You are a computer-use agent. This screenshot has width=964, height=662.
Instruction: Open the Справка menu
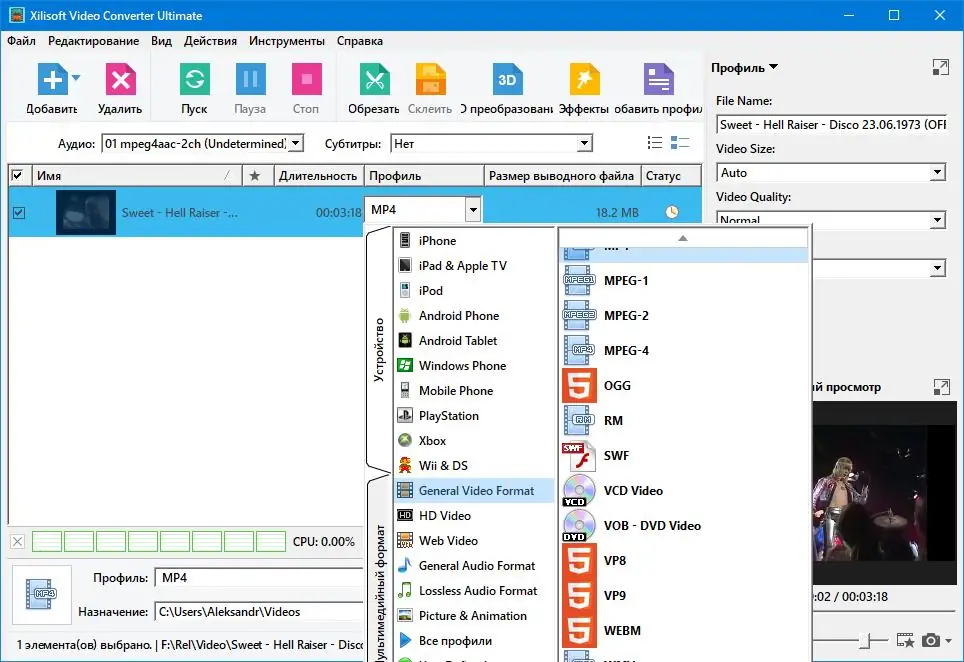click(360, 41)
